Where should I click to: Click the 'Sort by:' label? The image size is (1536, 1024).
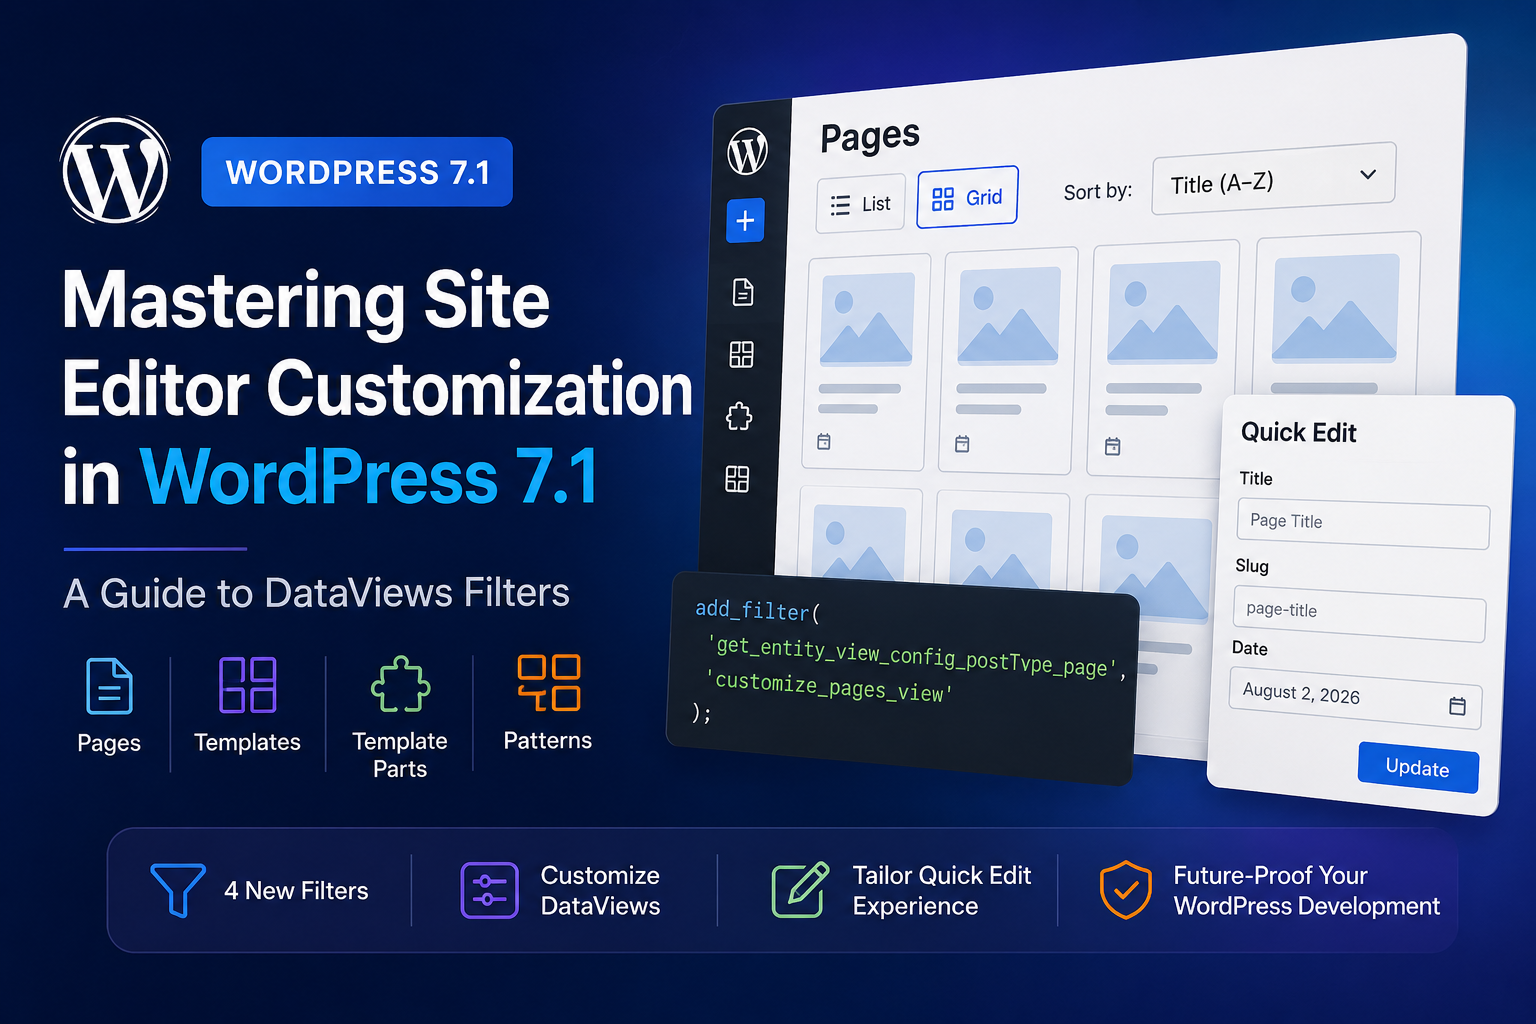[x=1098, y=191]
